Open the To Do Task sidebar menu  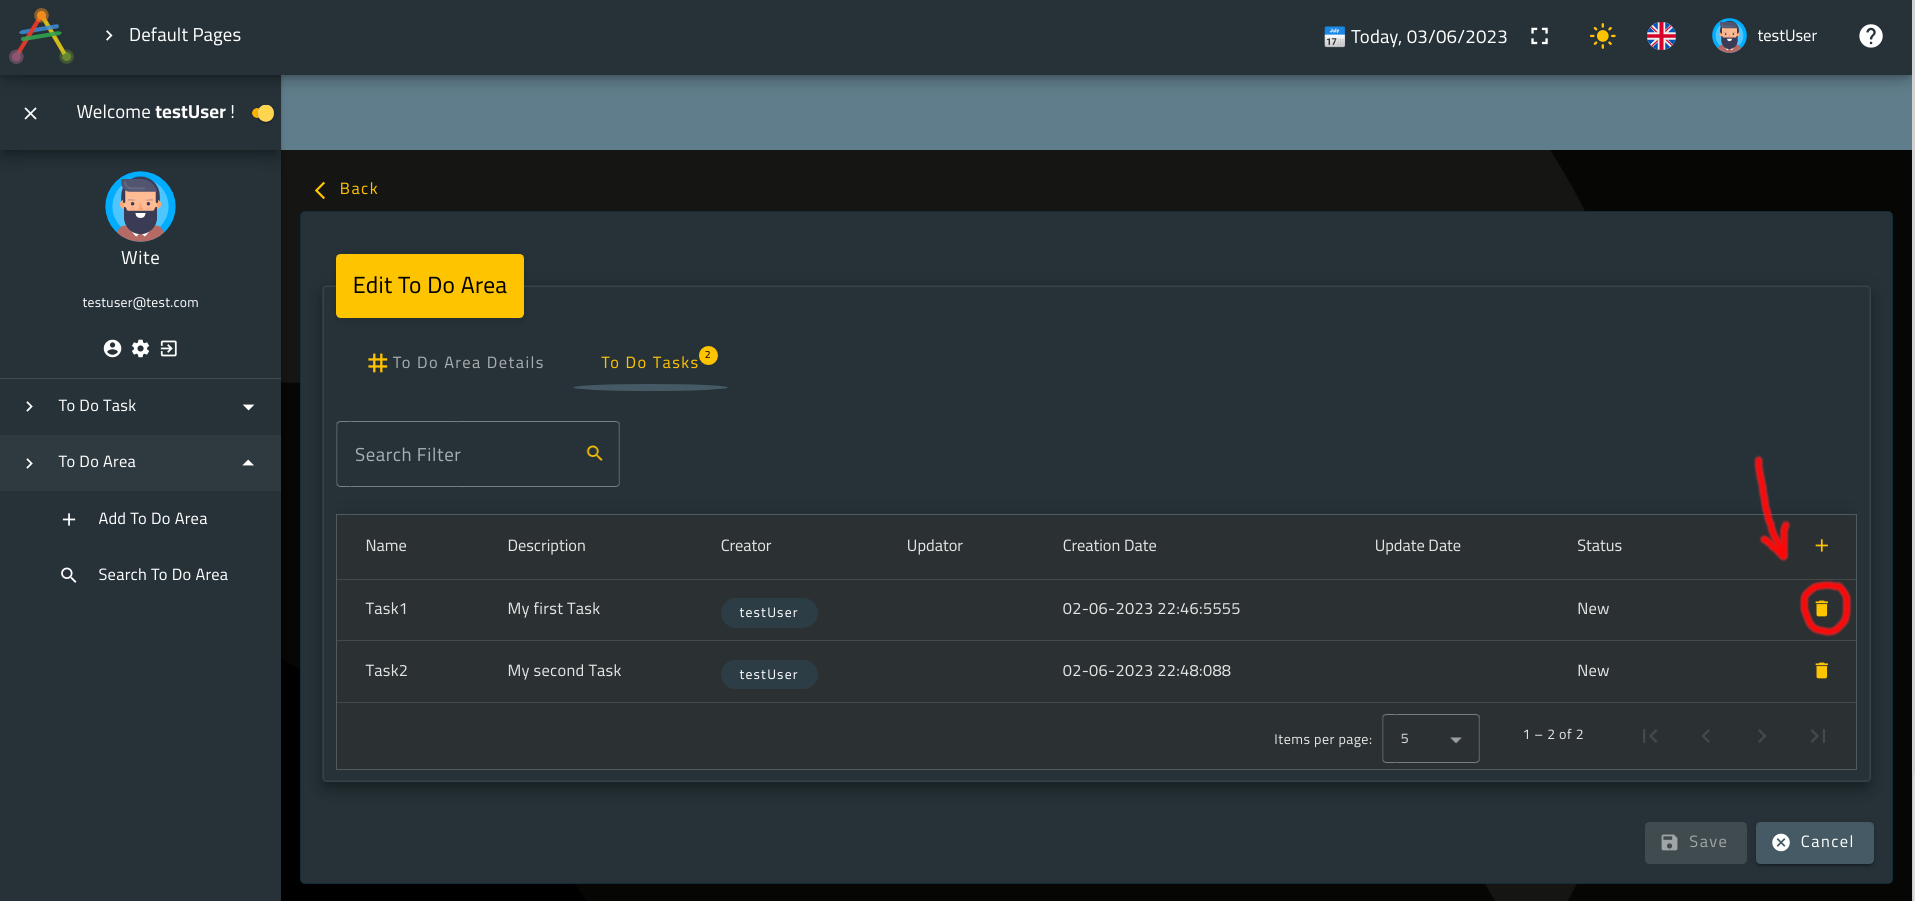[x=140, y=406]
